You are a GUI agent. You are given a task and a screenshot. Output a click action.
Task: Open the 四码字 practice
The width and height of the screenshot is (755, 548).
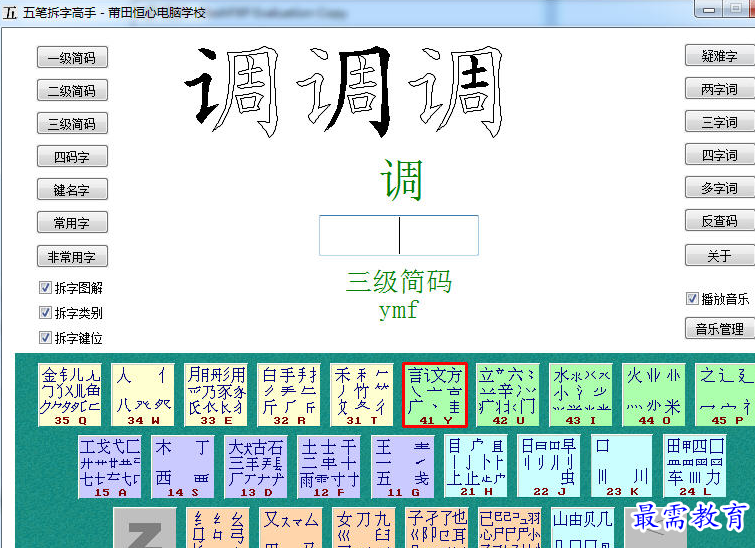click(x=72, y=157)
